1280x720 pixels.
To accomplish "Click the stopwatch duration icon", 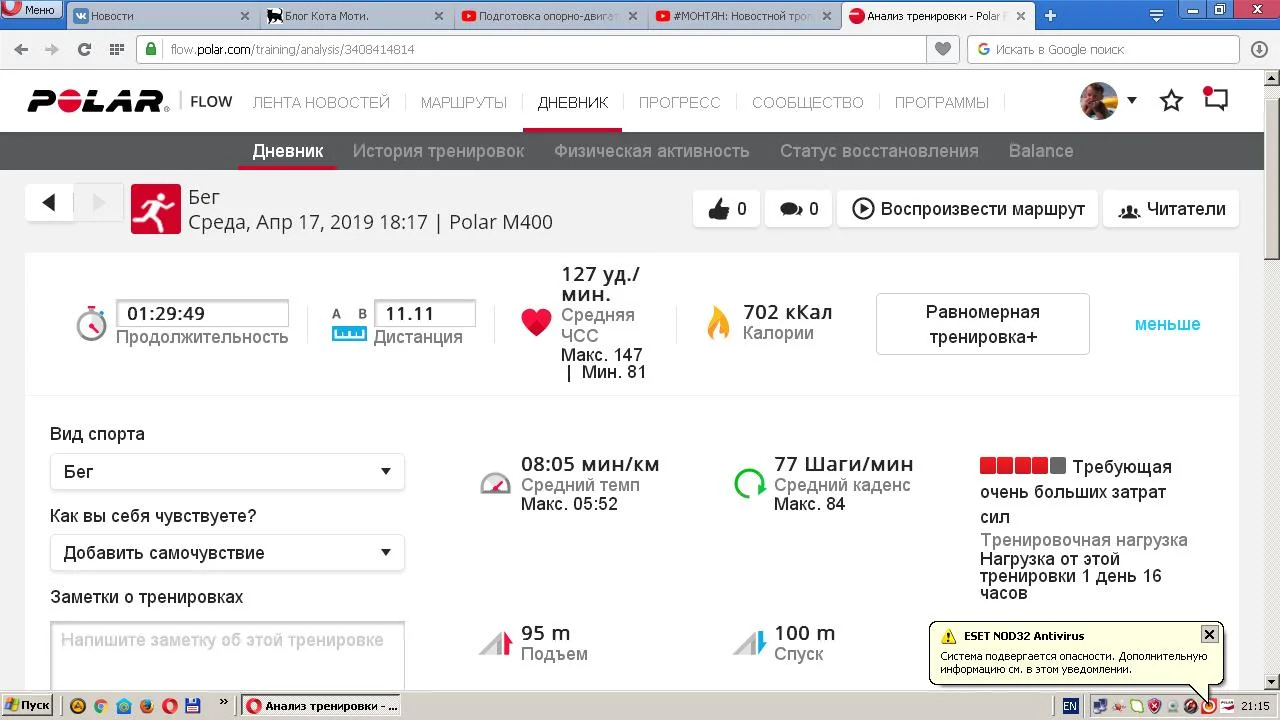I will tap(91, 323).
